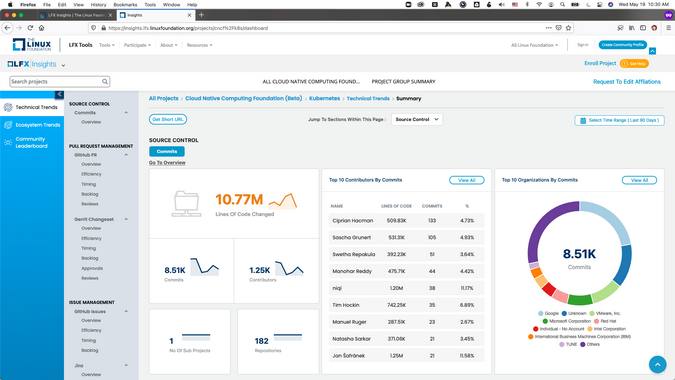Click the Red Hat legend color swatch

pos(597,321)
